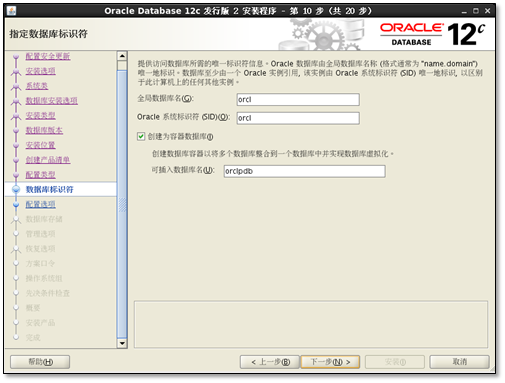Image resolution: width=505 pixels, height=383 pixels.
Task: Jump to the 创建产品清单 step
Action: tap(48, 160)
